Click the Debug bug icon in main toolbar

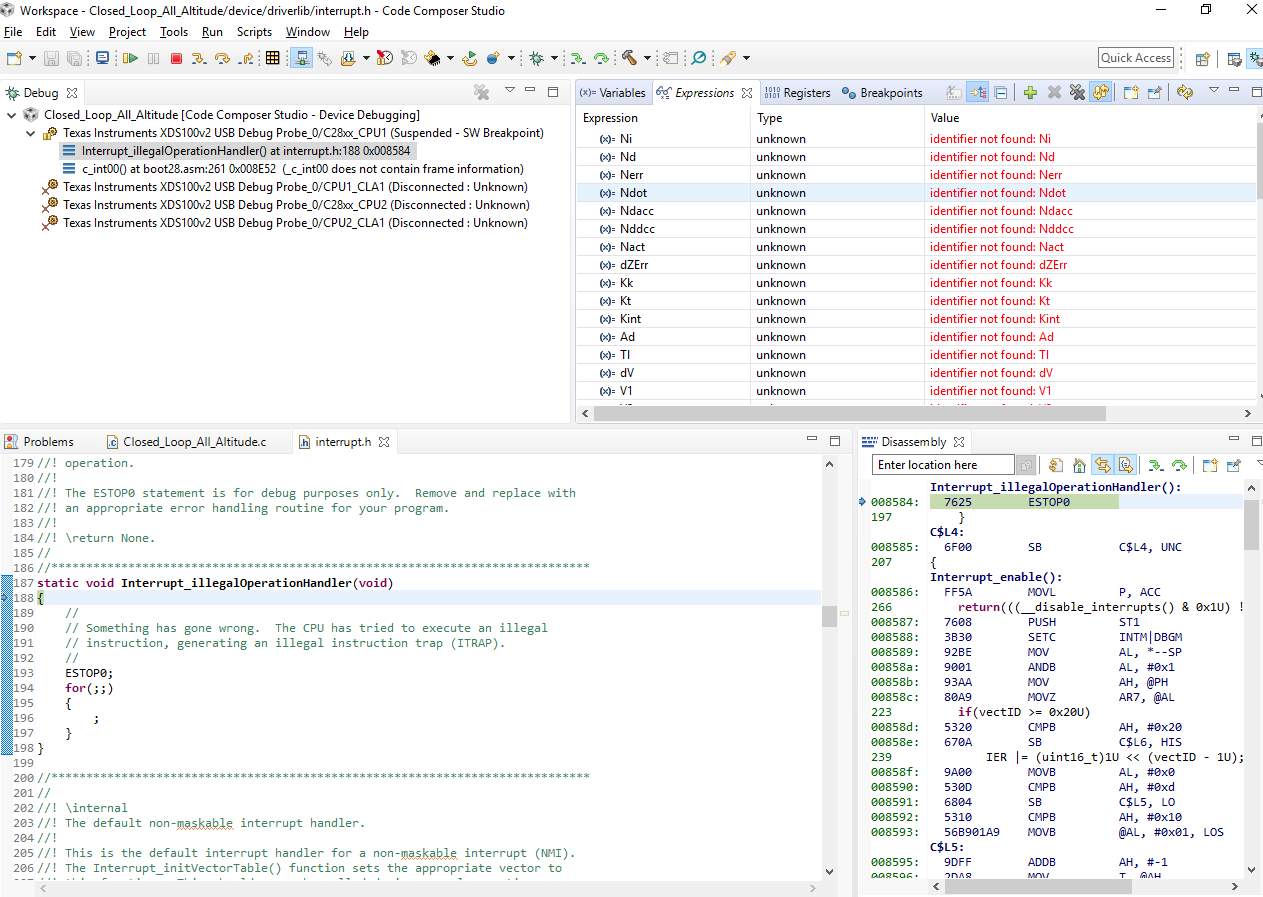(536, 59)
